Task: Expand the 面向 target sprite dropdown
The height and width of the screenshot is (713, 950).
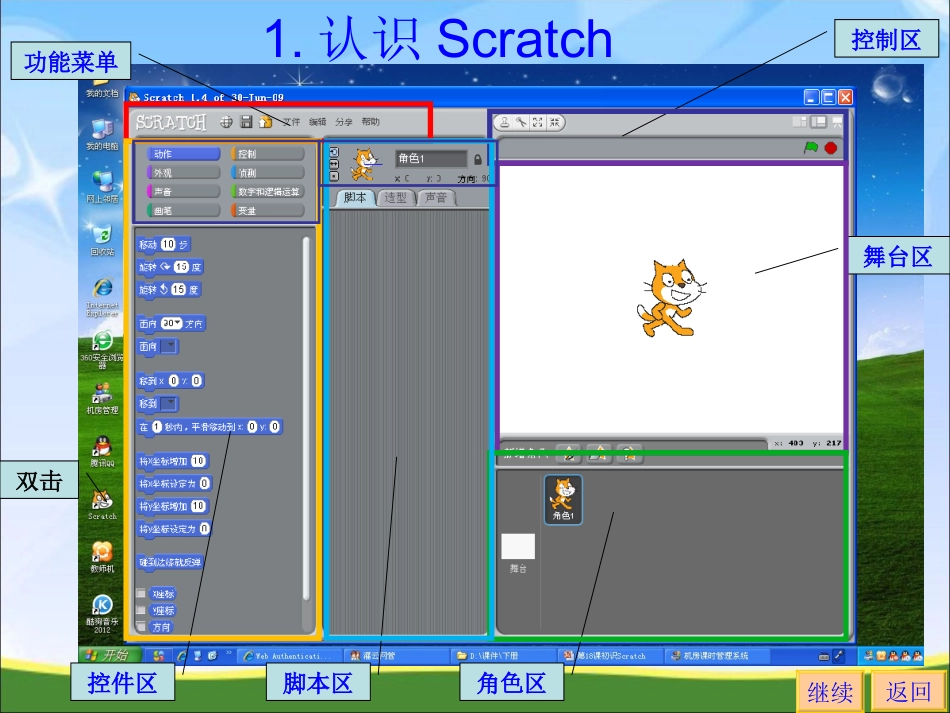Action: [x=169, y=346]
